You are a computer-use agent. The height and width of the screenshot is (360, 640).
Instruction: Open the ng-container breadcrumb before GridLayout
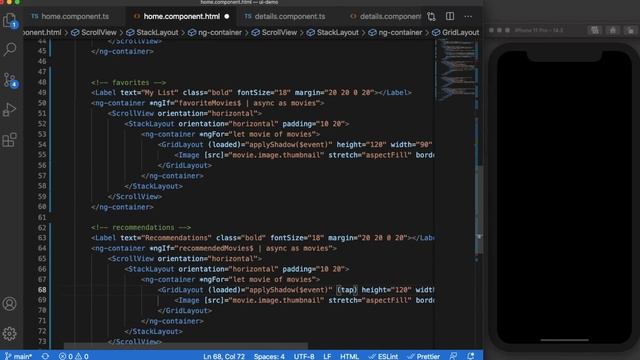click(395, 32)
